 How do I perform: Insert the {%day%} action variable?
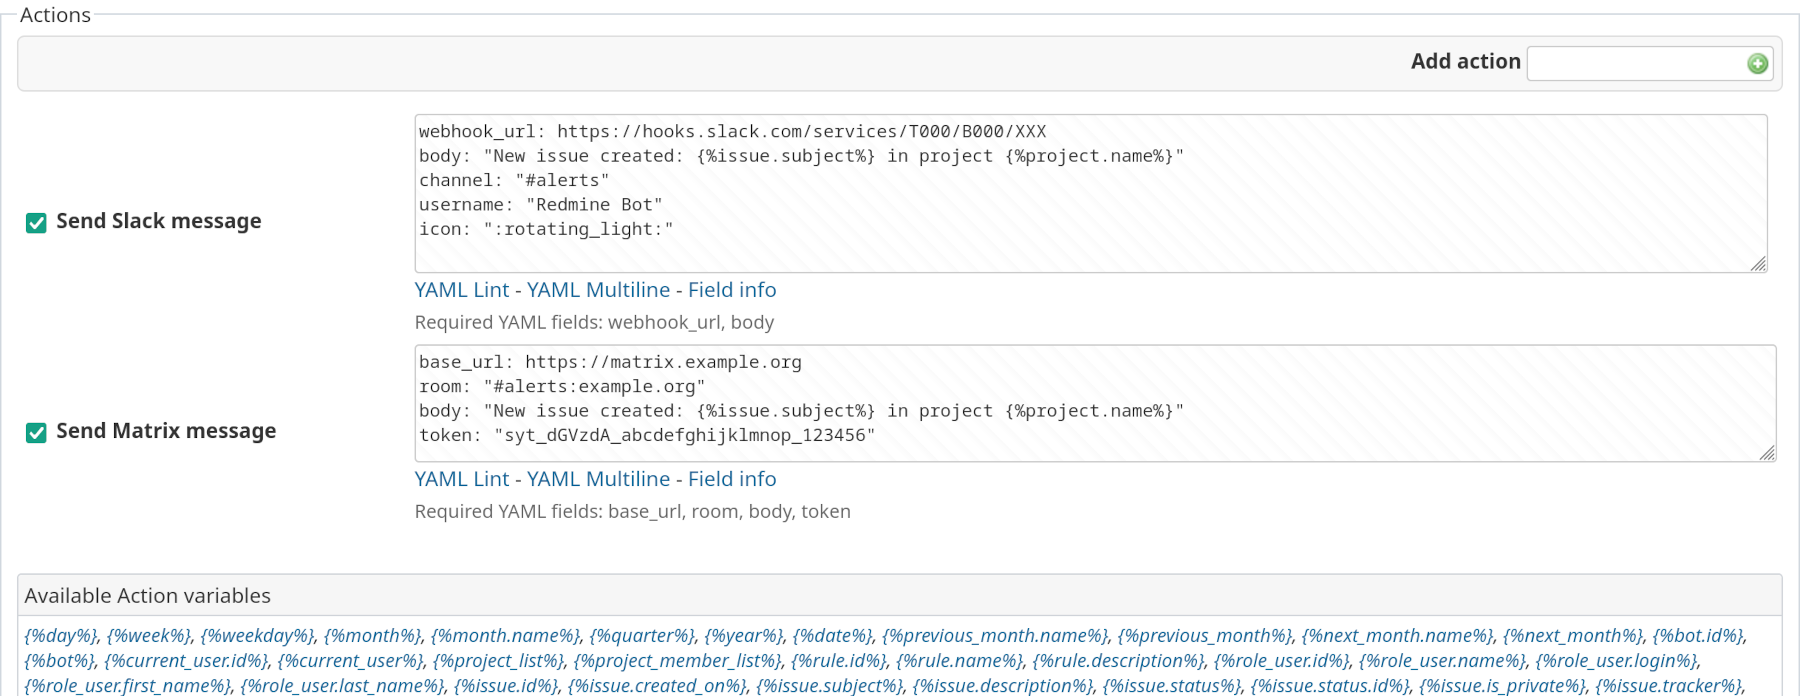61,636
